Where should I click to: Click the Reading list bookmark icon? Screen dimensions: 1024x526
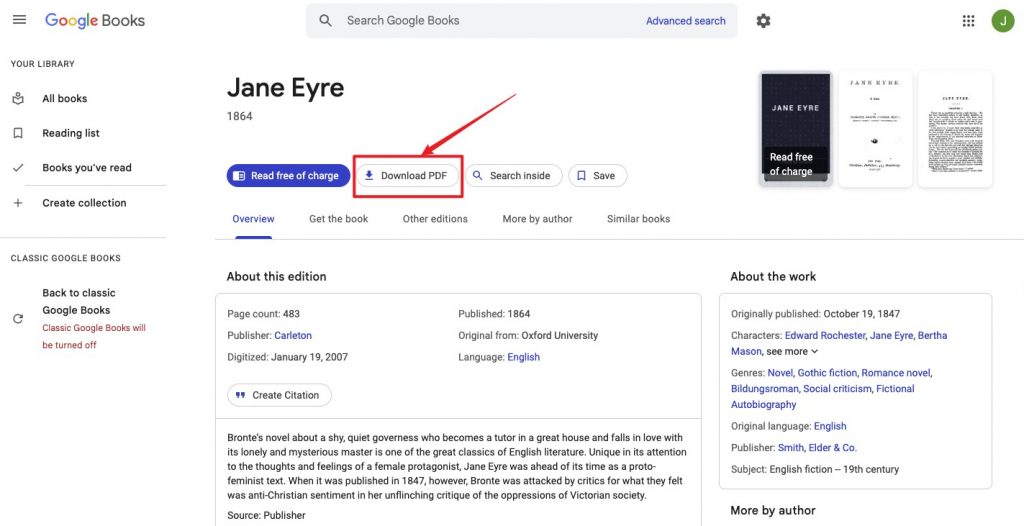coord(18,133)
